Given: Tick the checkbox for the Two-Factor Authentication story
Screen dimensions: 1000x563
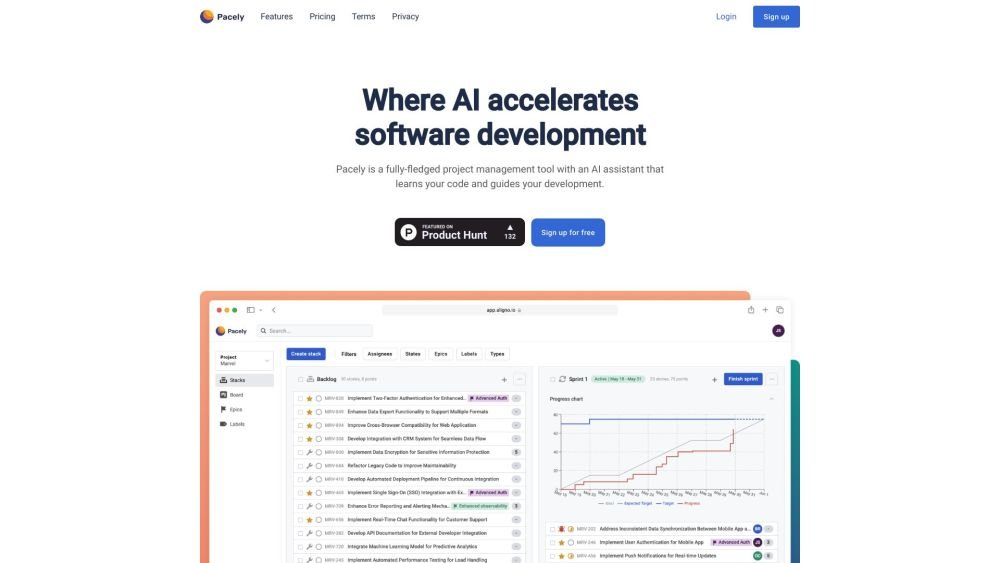Looking at the screenshot, I should click(300, 398).
